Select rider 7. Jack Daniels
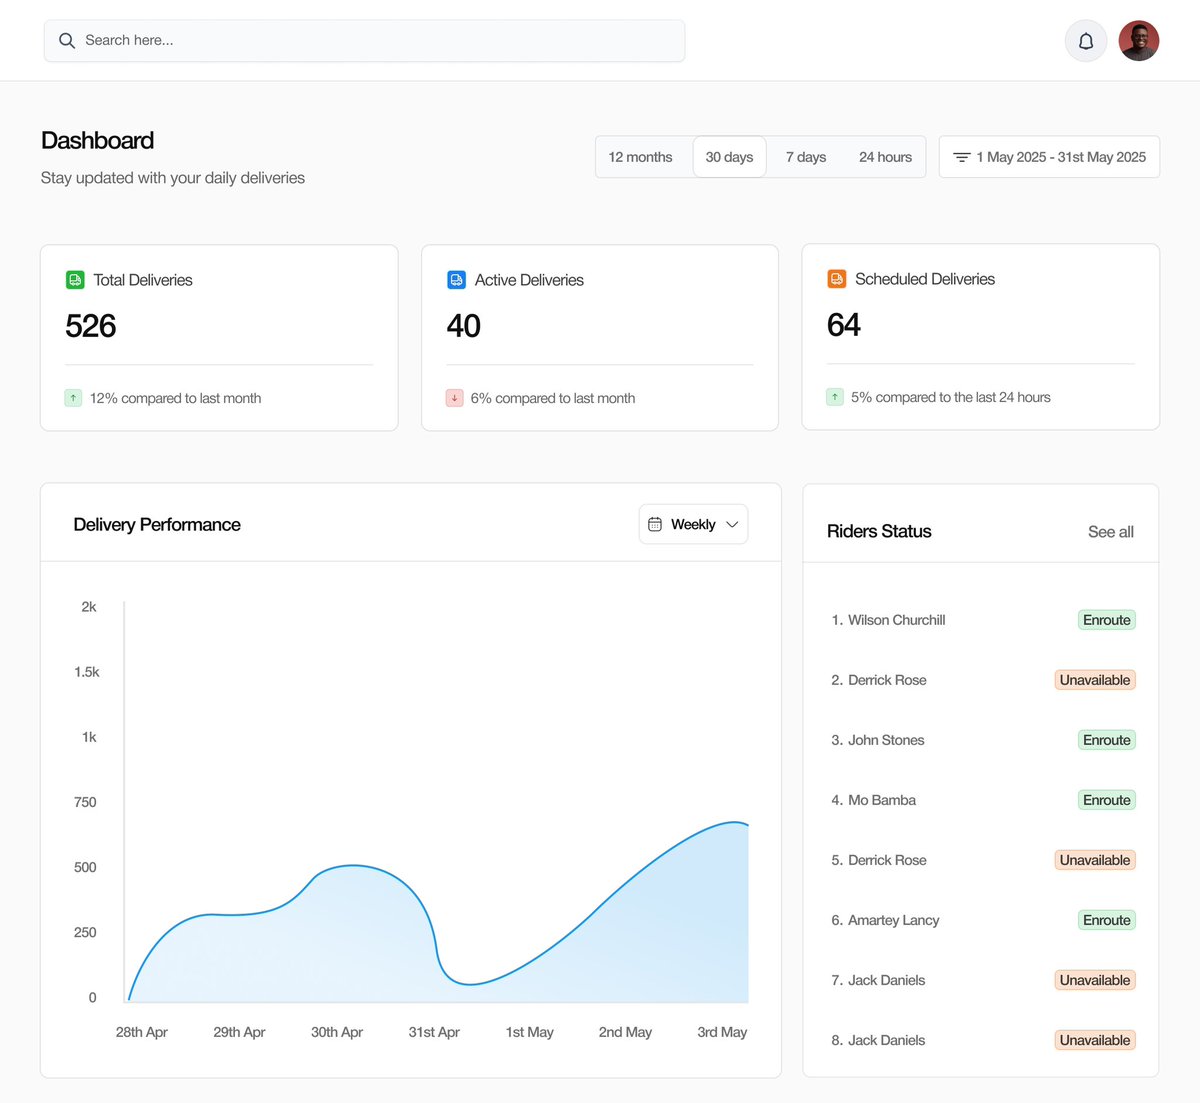 point(878,980)
